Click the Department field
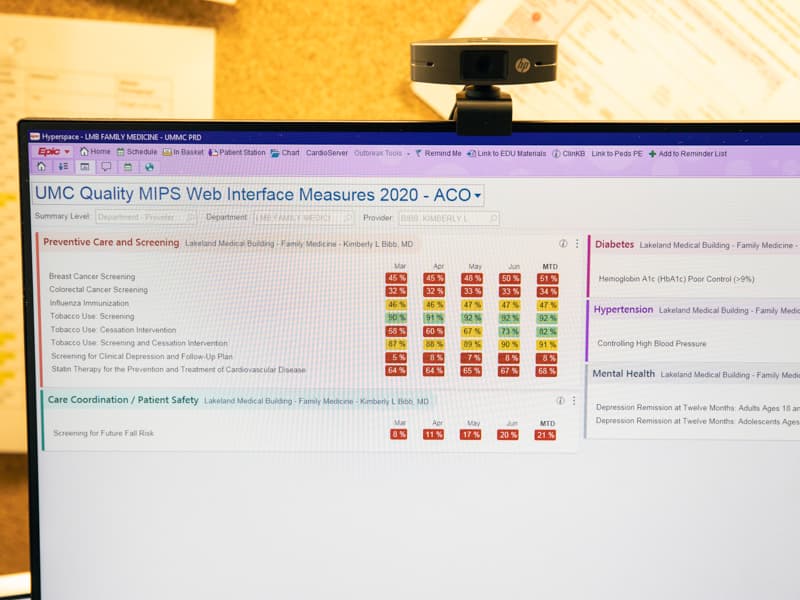The image size is (800, 600). tap(304, 218)
